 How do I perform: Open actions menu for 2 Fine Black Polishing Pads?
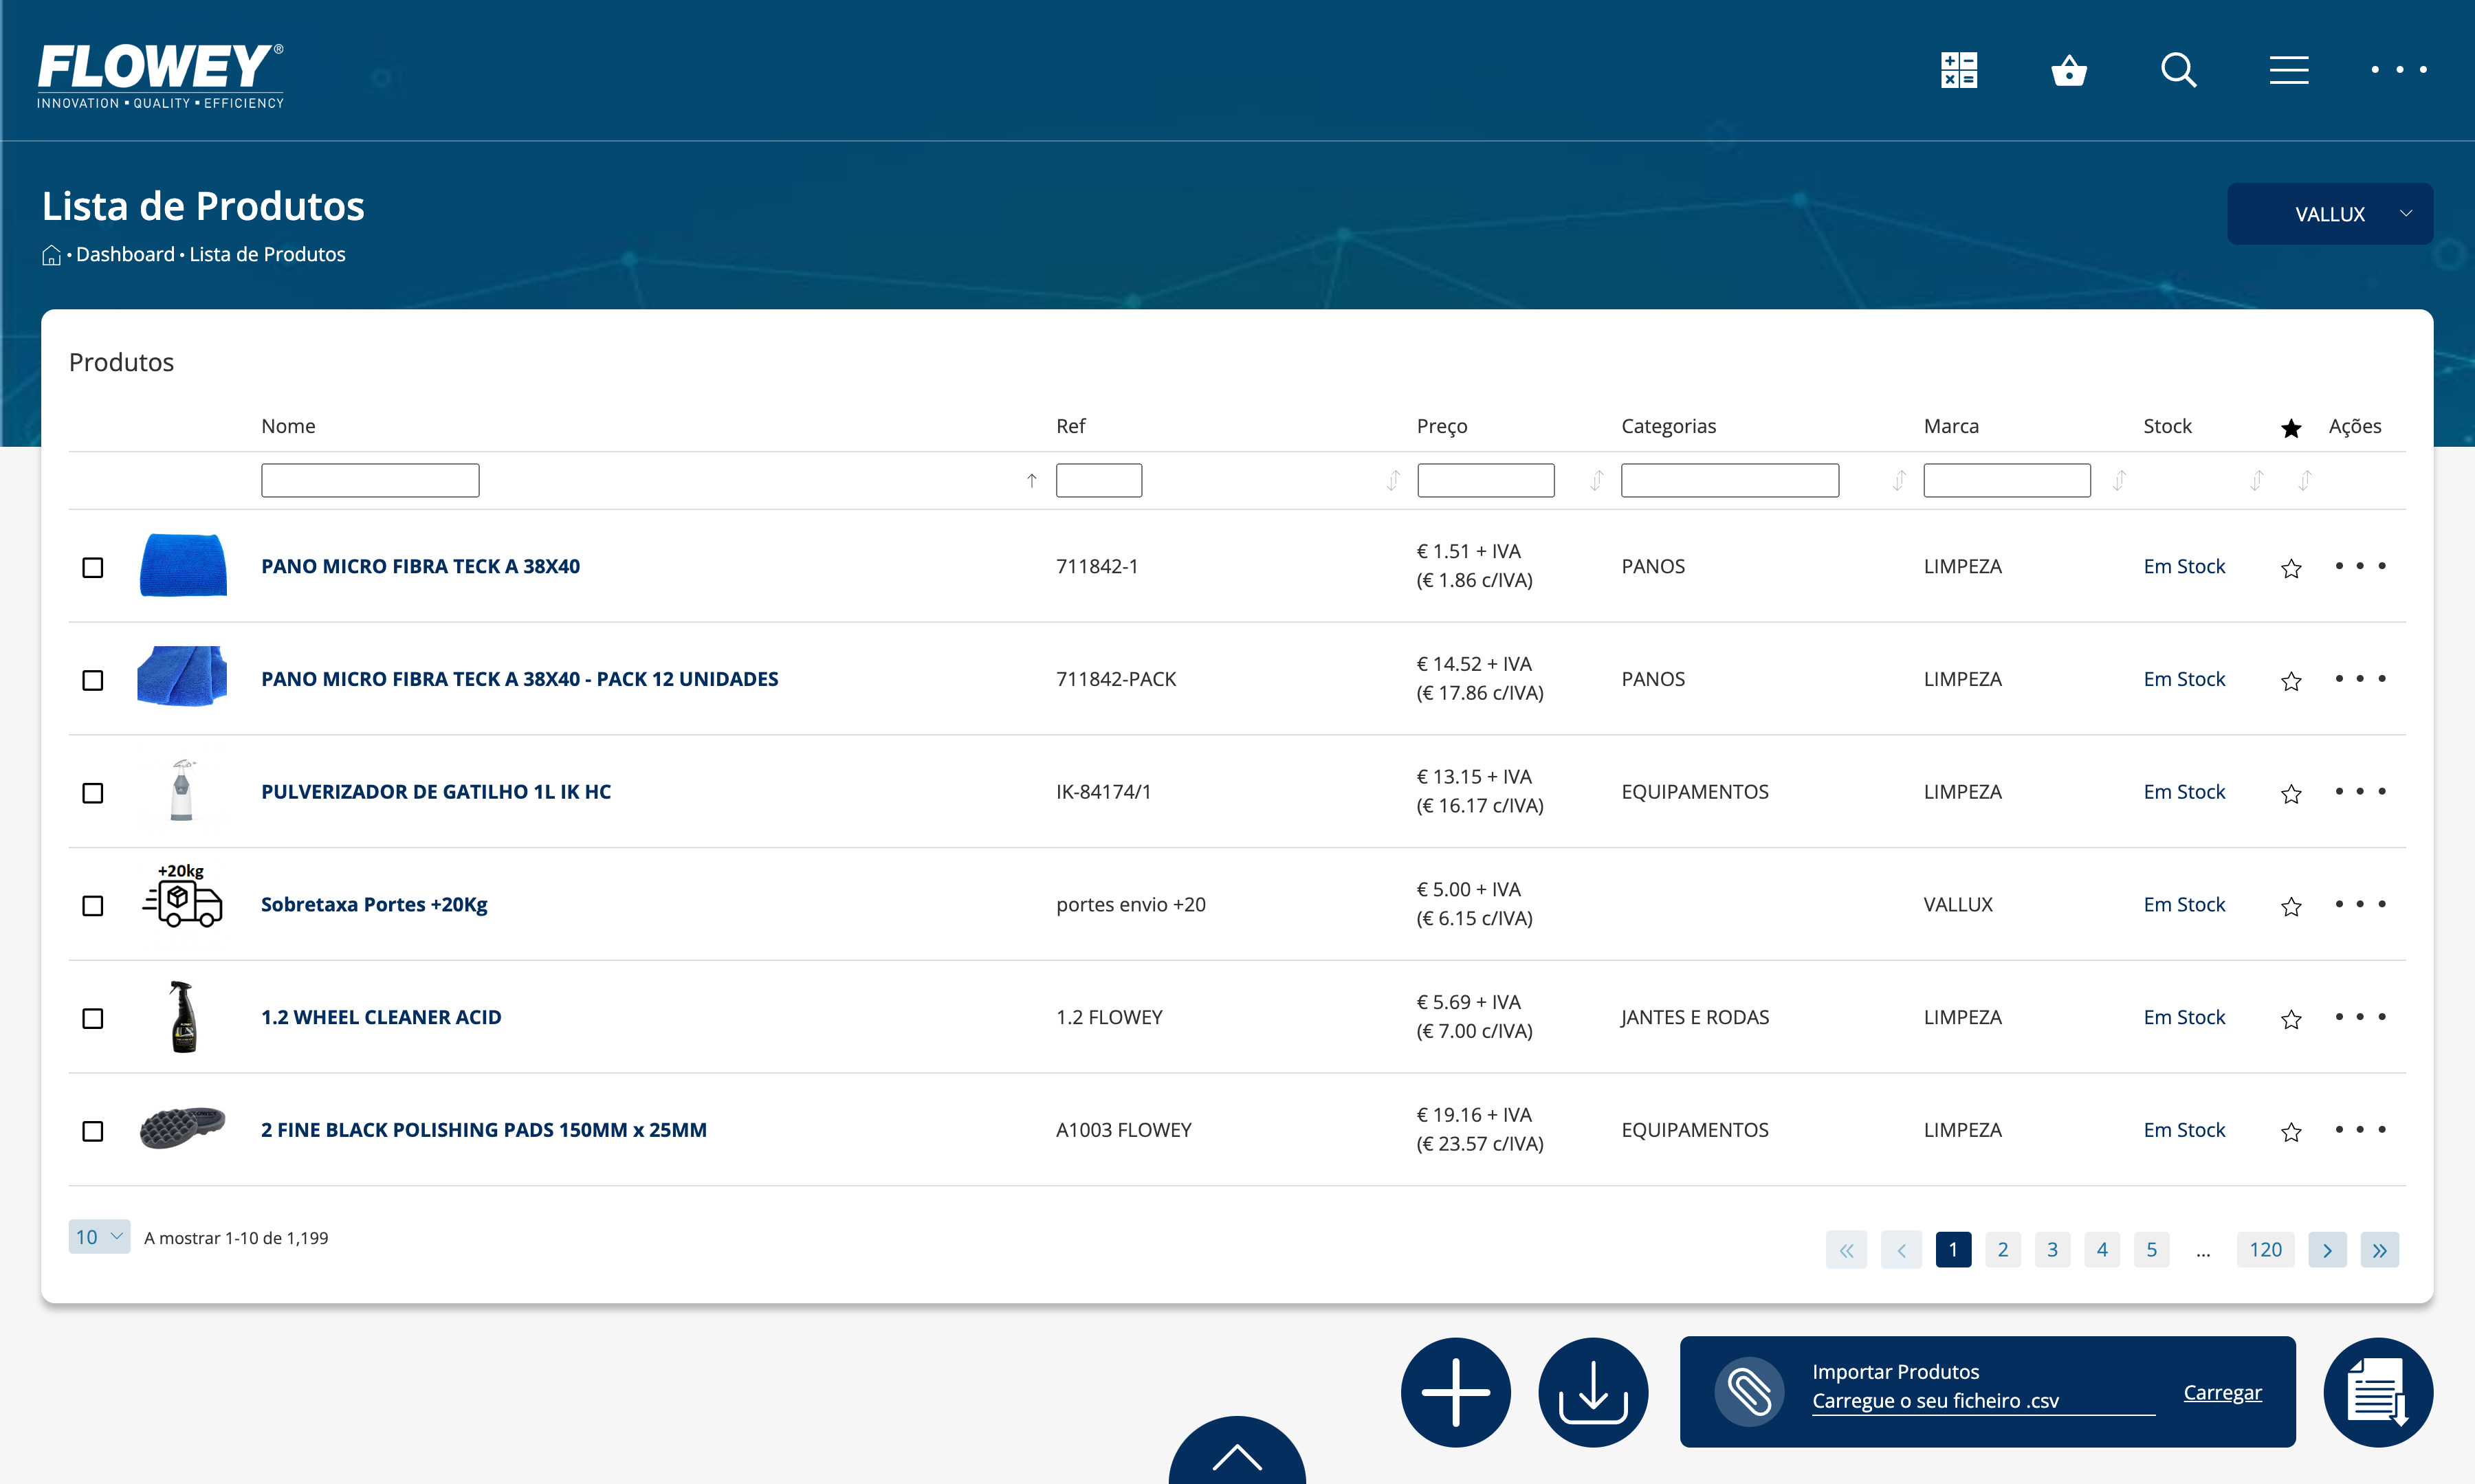pyautogui.click(x=2359, y=1129)
